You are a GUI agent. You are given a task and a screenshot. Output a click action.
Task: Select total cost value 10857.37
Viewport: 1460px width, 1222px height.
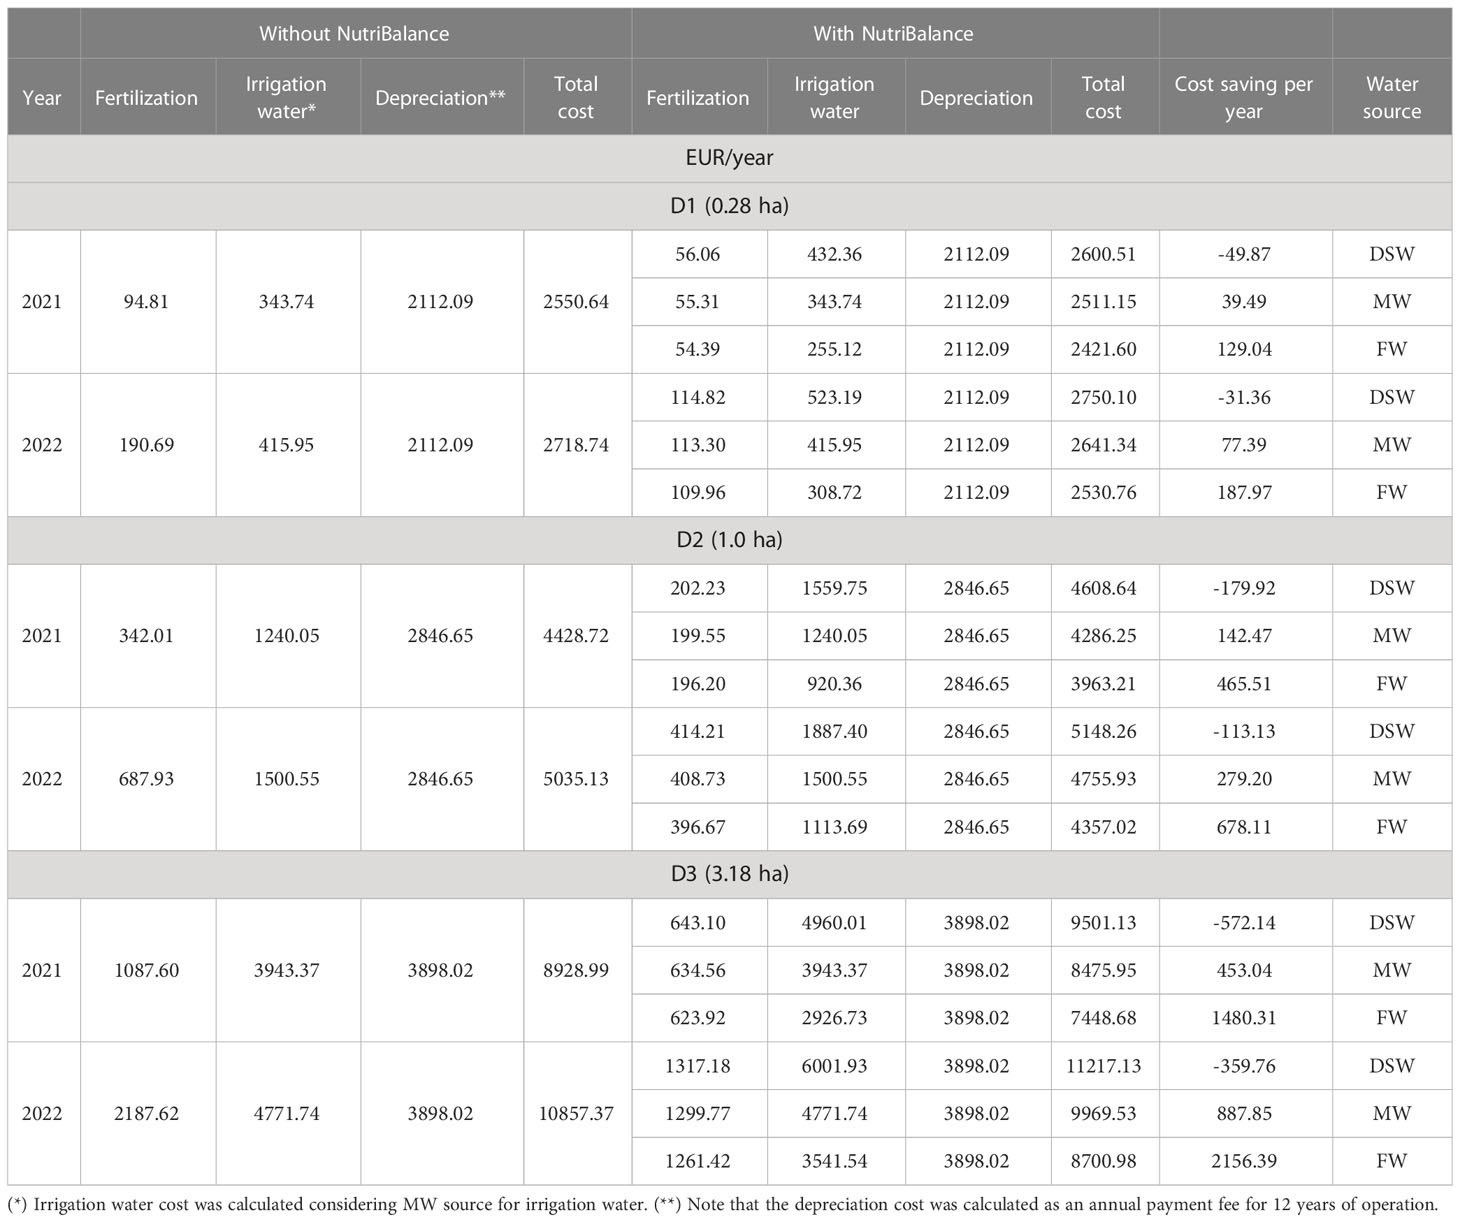pos(576,1114)
